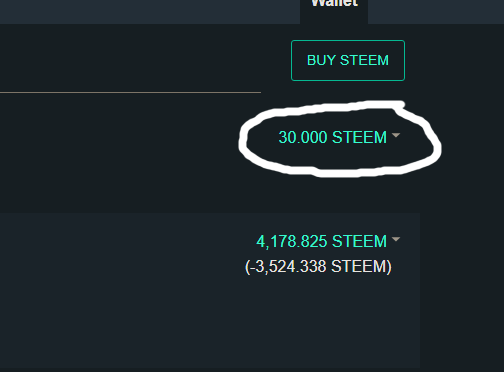Click the top navigation bar left of Wallet
This screenshot has height=372, width=504.
(x=150, y=12)
